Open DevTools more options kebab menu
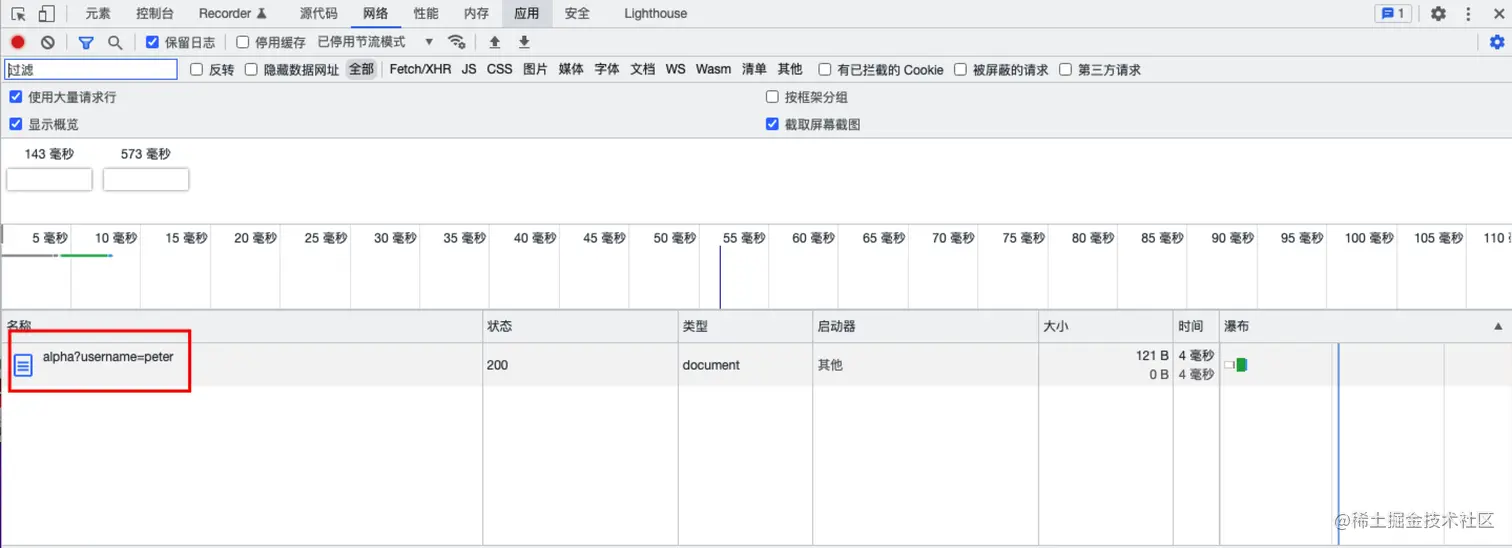This screenshot has width=1512, height=548. point(1468,14)
